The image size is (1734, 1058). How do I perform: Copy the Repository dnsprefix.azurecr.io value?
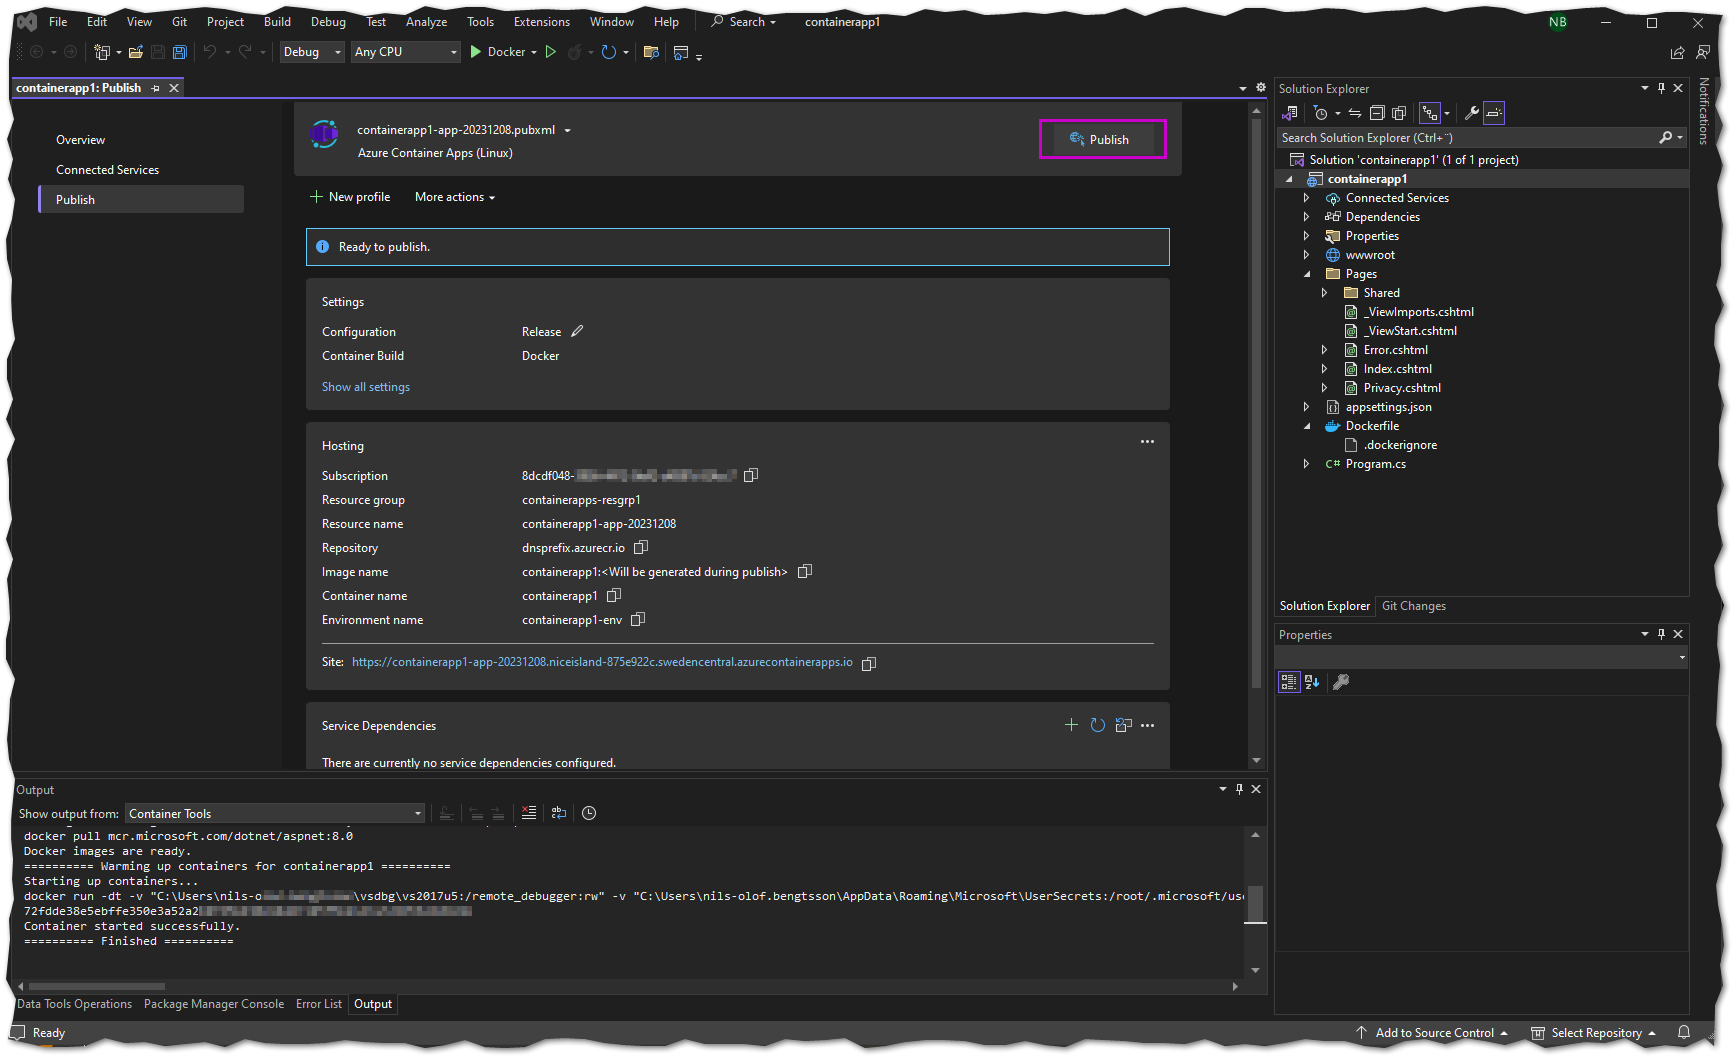(x=641, y=547)
